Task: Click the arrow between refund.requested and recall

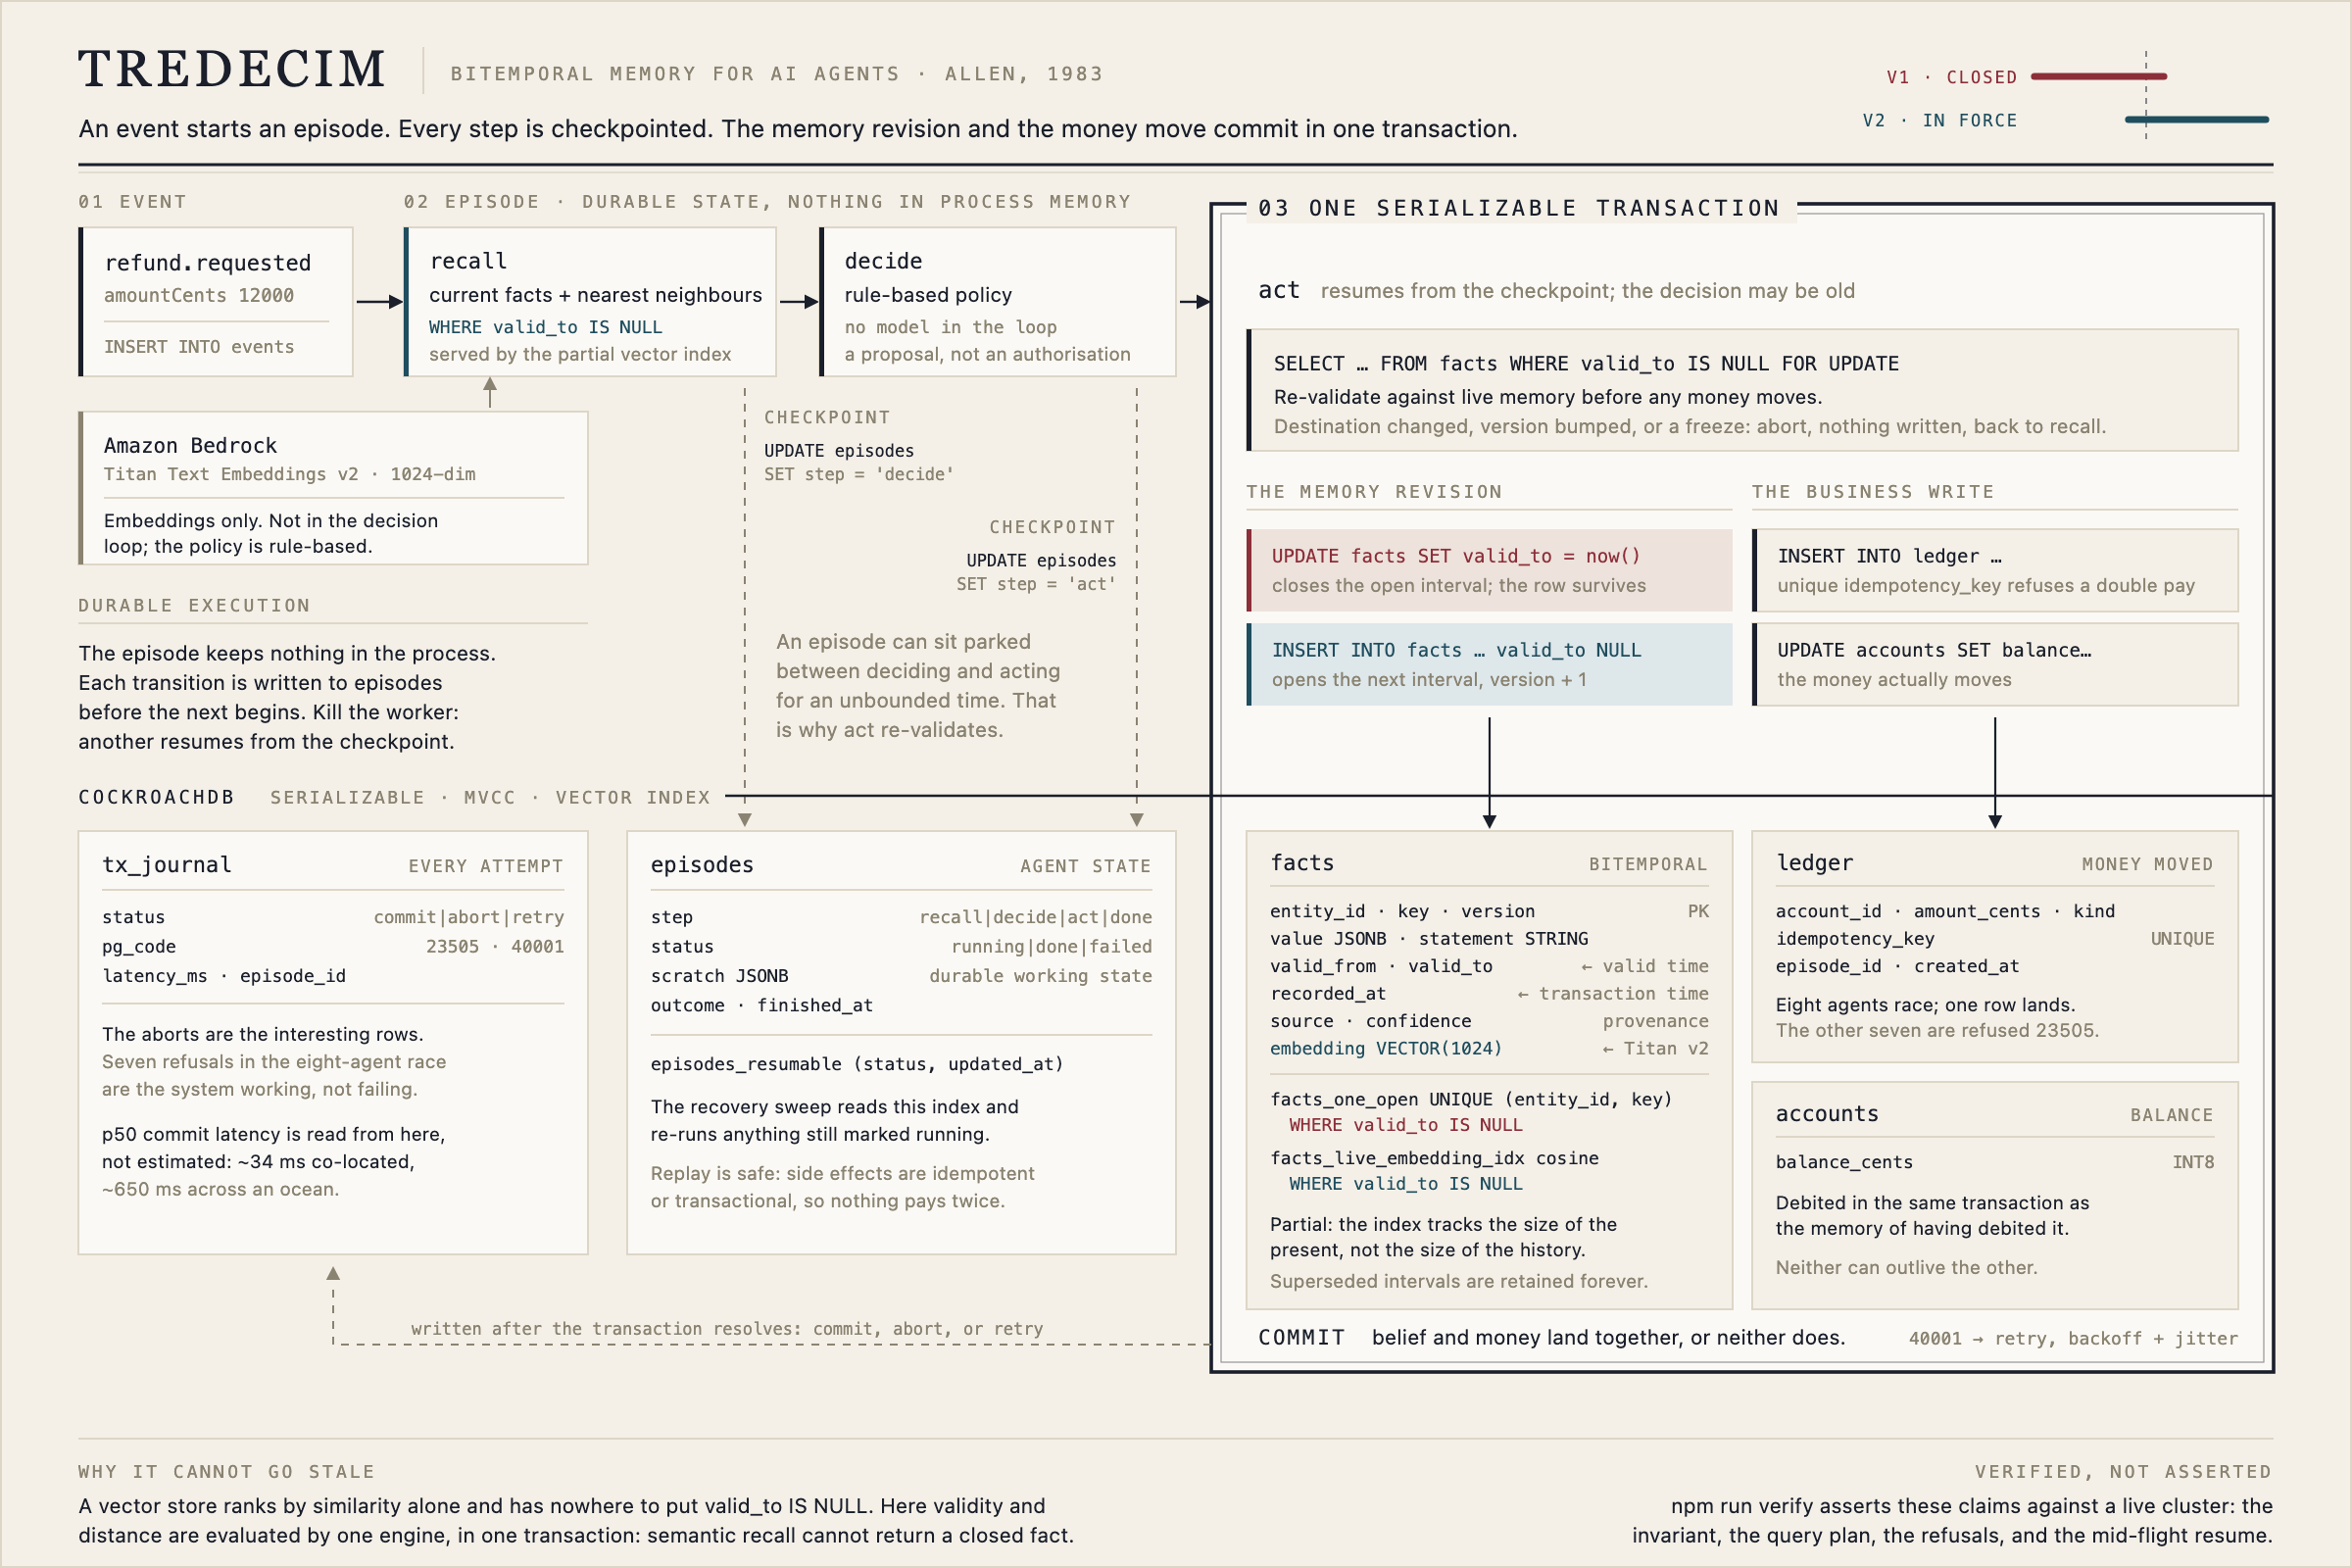Action: point(379,301)
